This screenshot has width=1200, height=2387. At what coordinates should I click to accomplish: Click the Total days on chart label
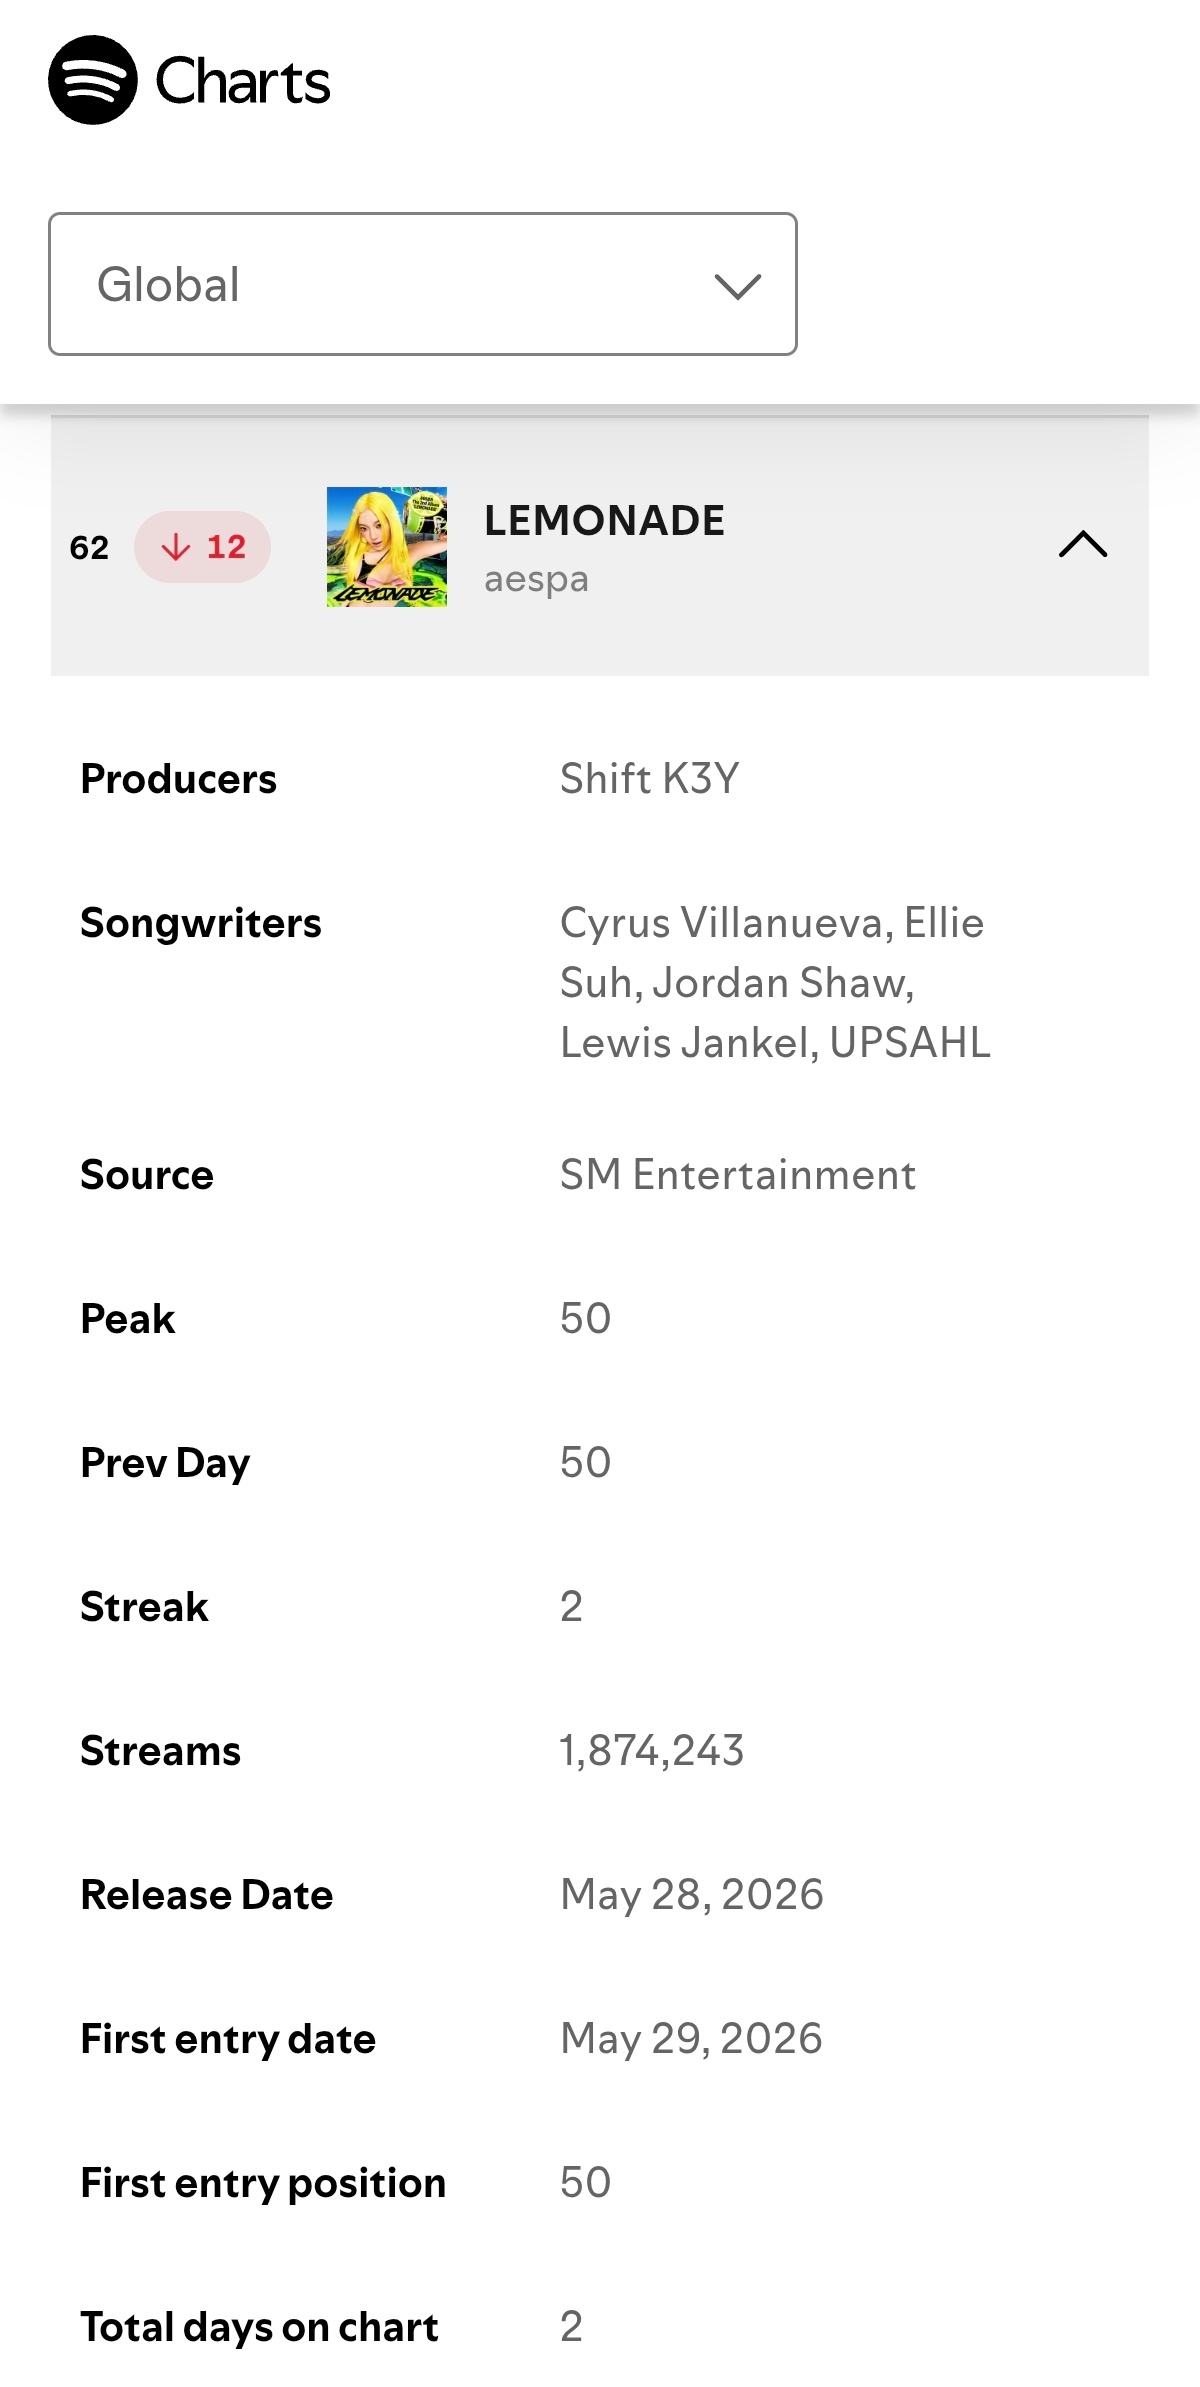pos(260,2327)
